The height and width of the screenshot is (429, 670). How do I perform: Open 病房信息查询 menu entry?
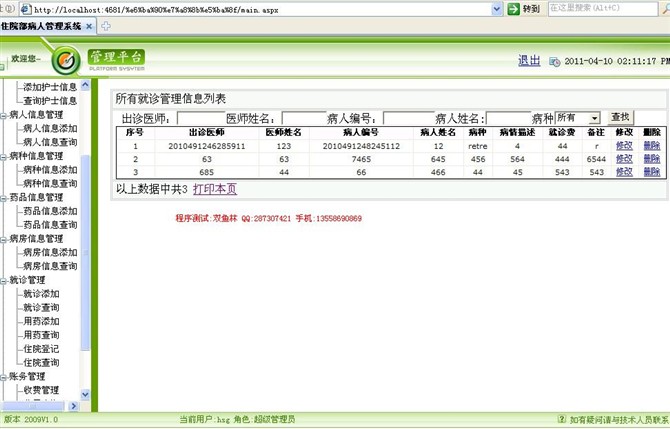tap(50, 266)
